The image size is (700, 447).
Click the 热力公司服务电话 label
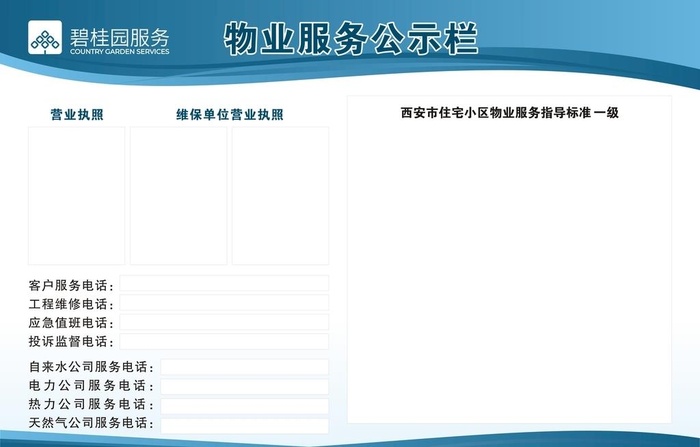[x=91, y=404]
